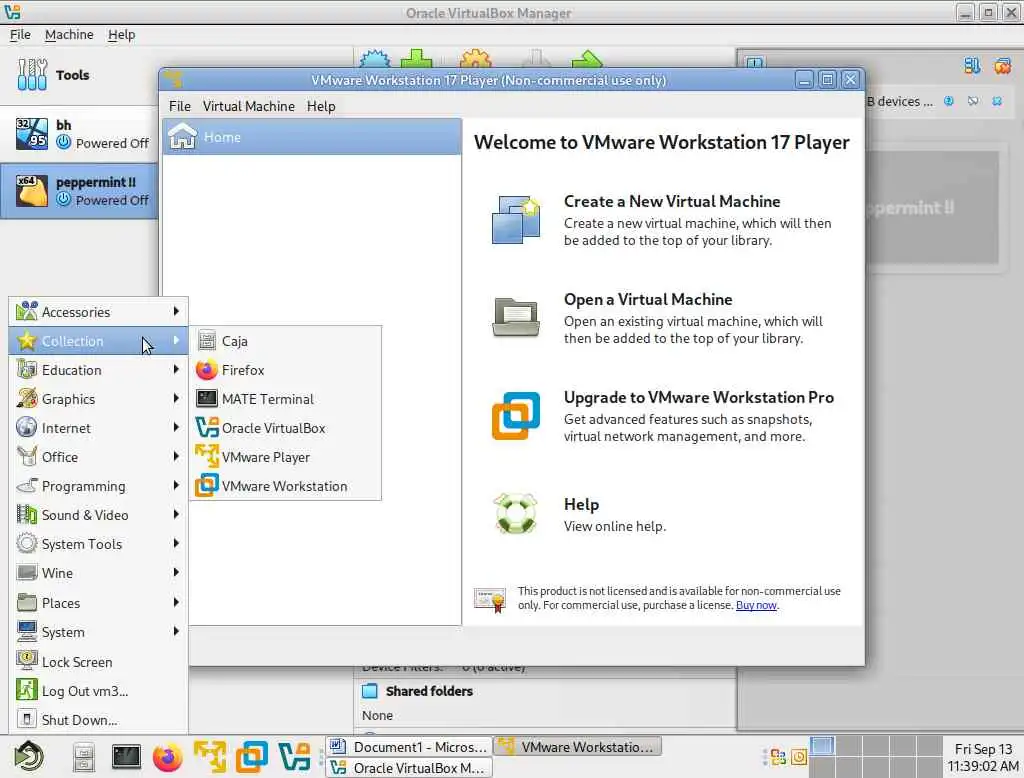This screenshot has height=778, width=1024.
Task: Expand the Collection menu category
Action: 98,341
